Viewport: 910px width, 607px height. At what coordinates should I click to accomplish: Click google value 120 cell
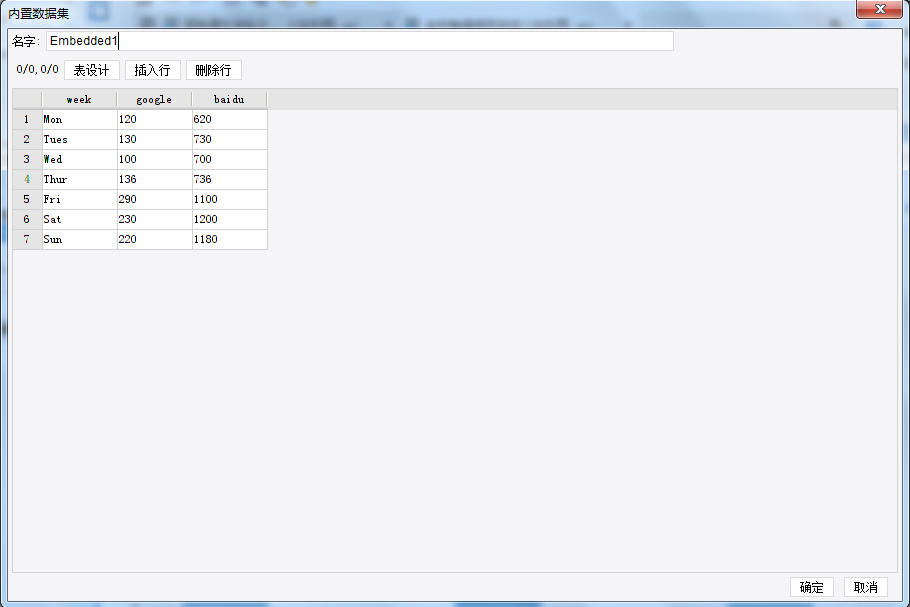tap(155, 120)
